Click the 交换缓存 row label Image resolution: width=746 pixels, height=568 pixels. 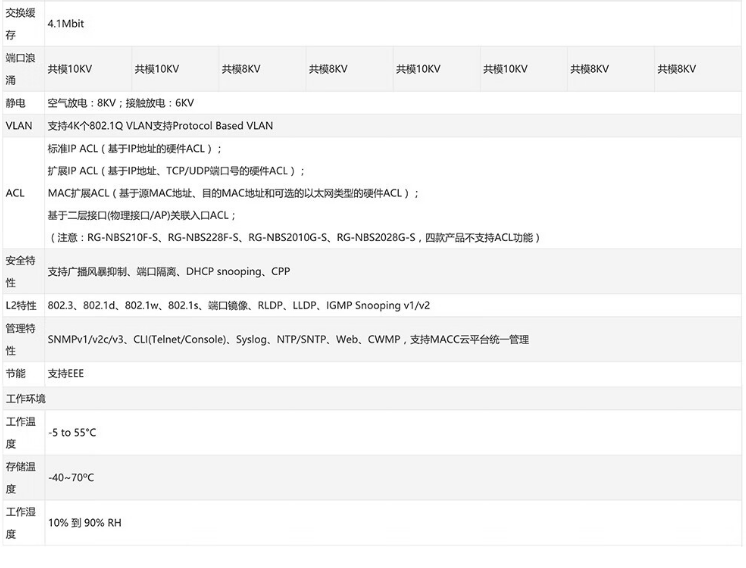(x=21, y=22)
